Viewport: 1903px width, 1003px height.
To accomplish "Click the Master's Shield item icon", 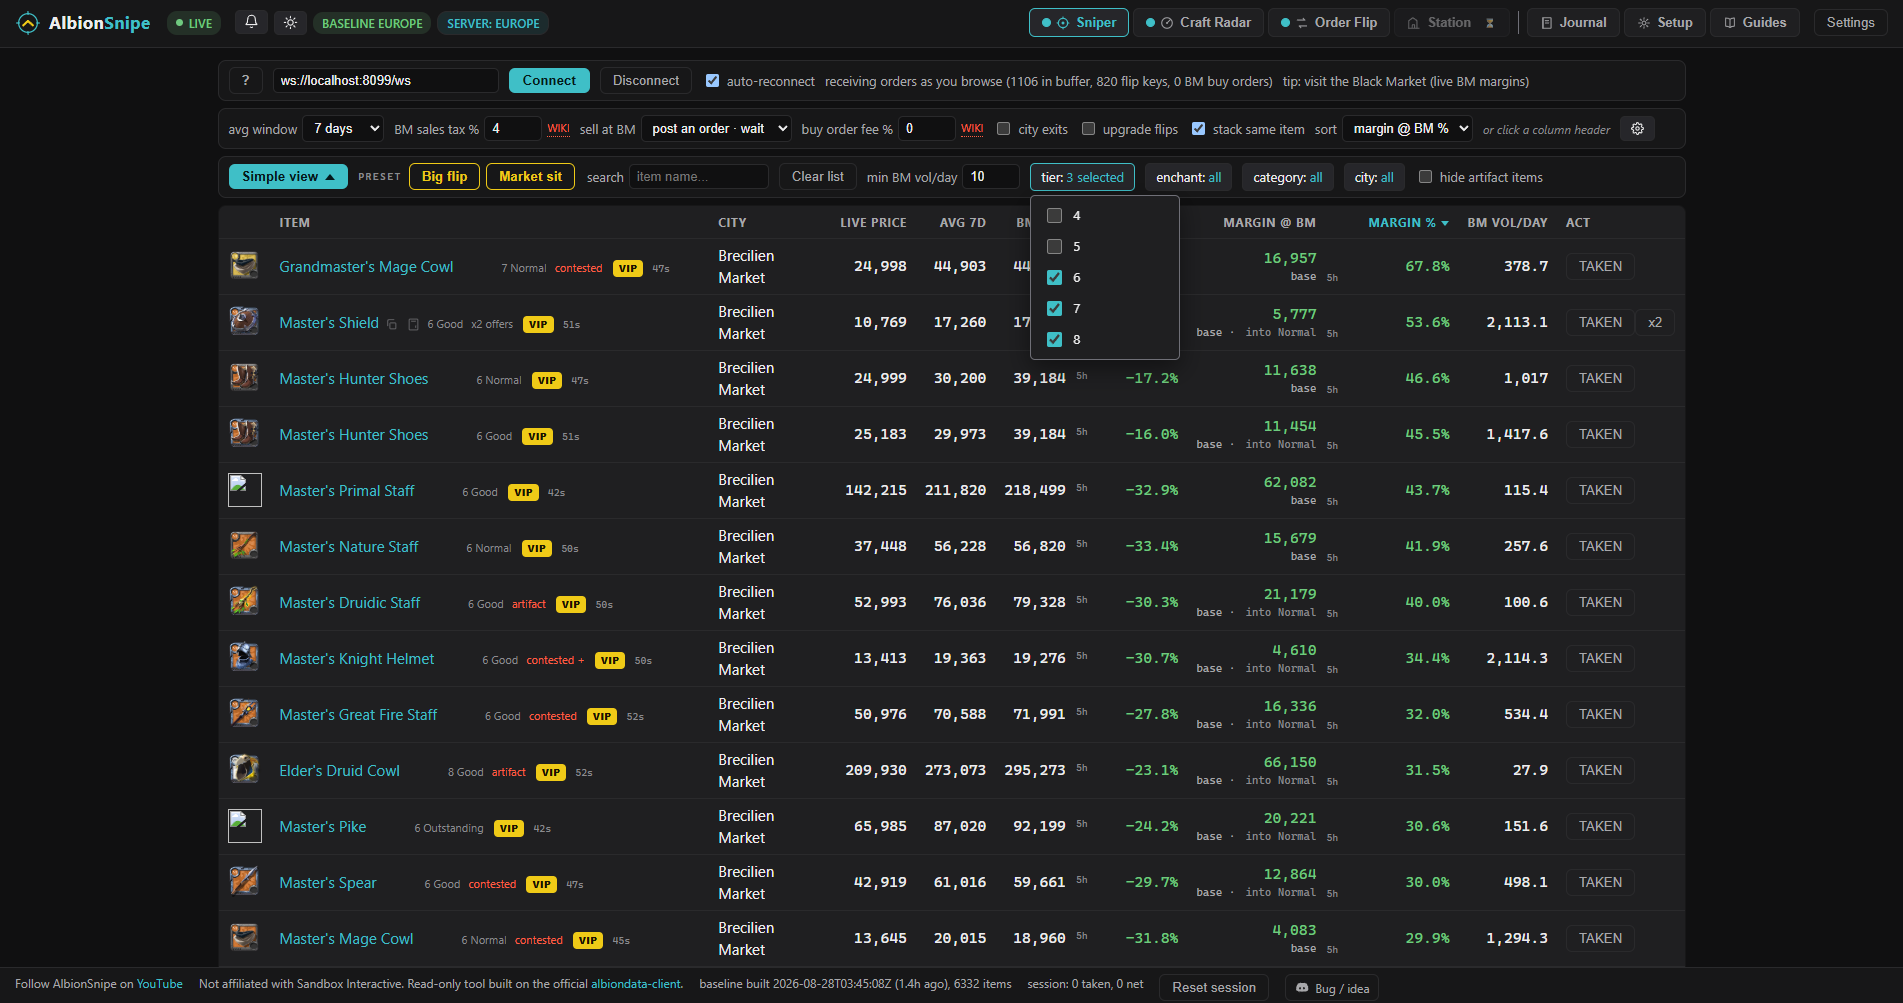I will 244,322.
